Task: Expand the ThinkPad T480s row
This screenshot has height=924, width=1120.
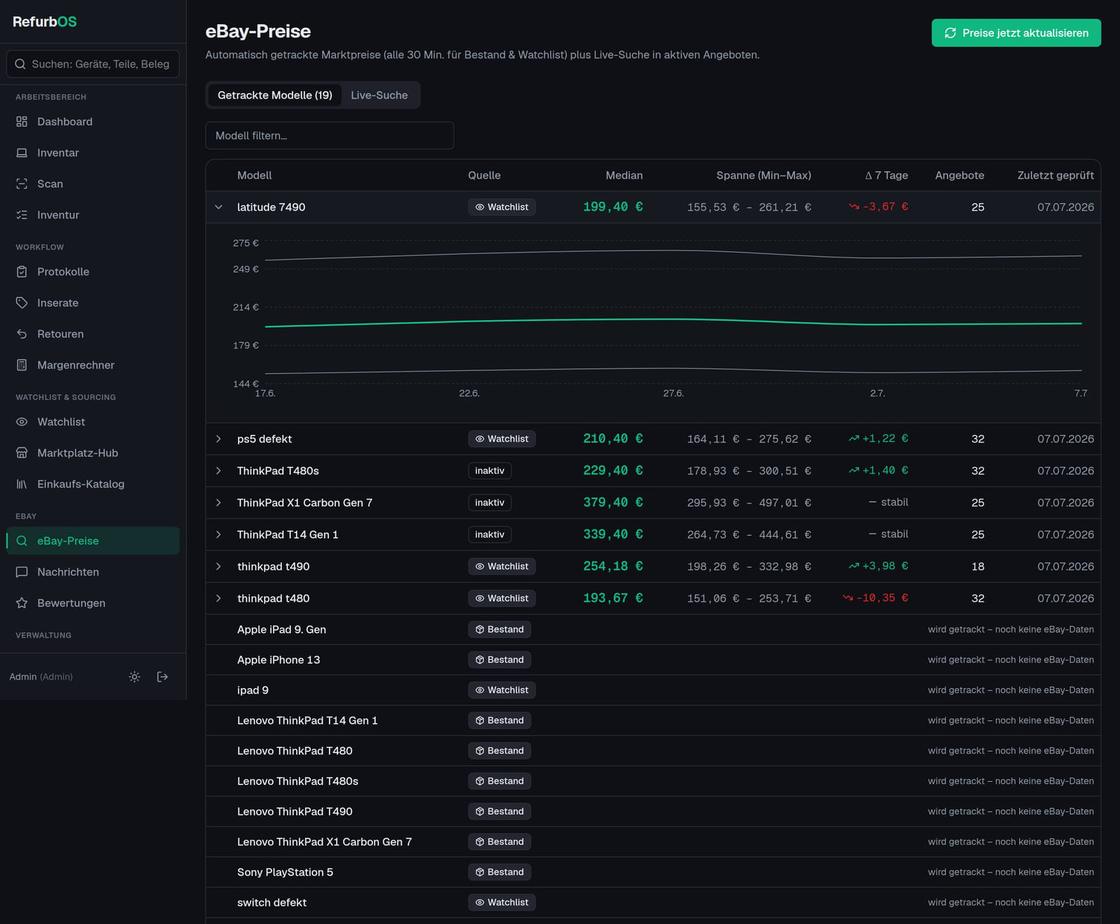Action: click(x=219, y=471)
